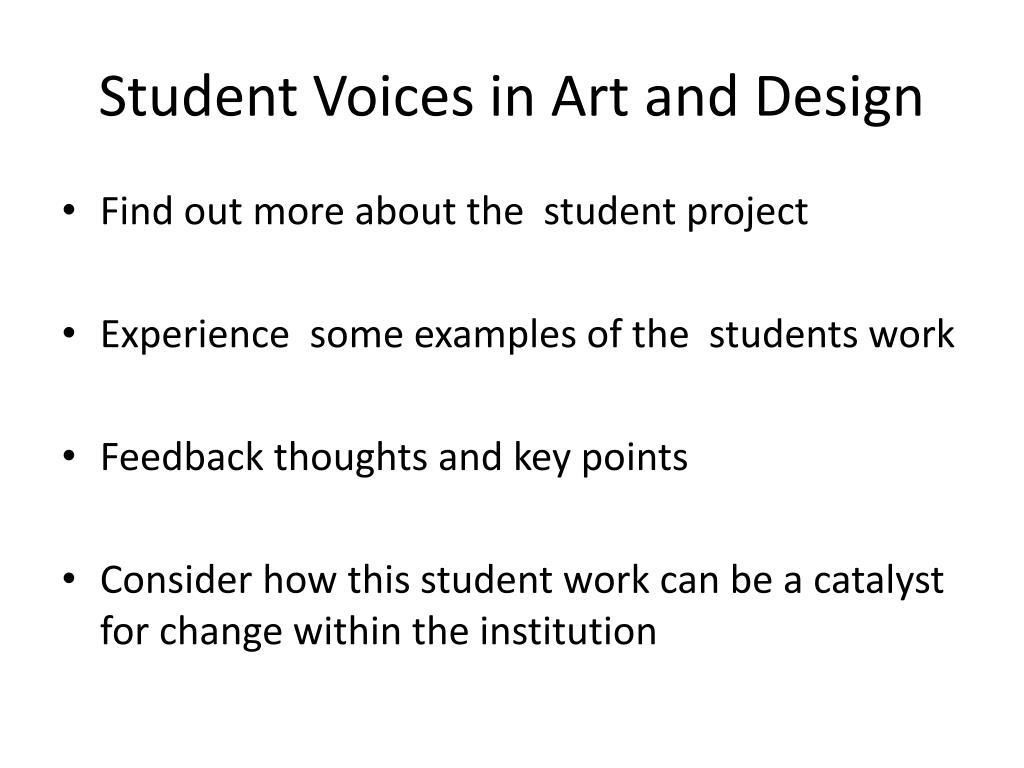Click the bullet dot before 'Consider'
Viewport: 1024px width, 768px height.
69,579
